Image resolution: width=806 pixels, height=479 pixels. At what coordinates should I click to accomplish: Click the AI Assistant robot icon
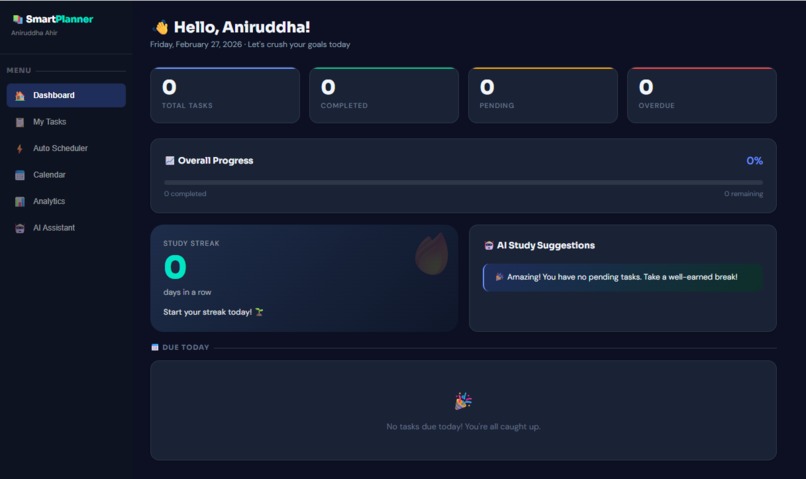pos(20,228)
